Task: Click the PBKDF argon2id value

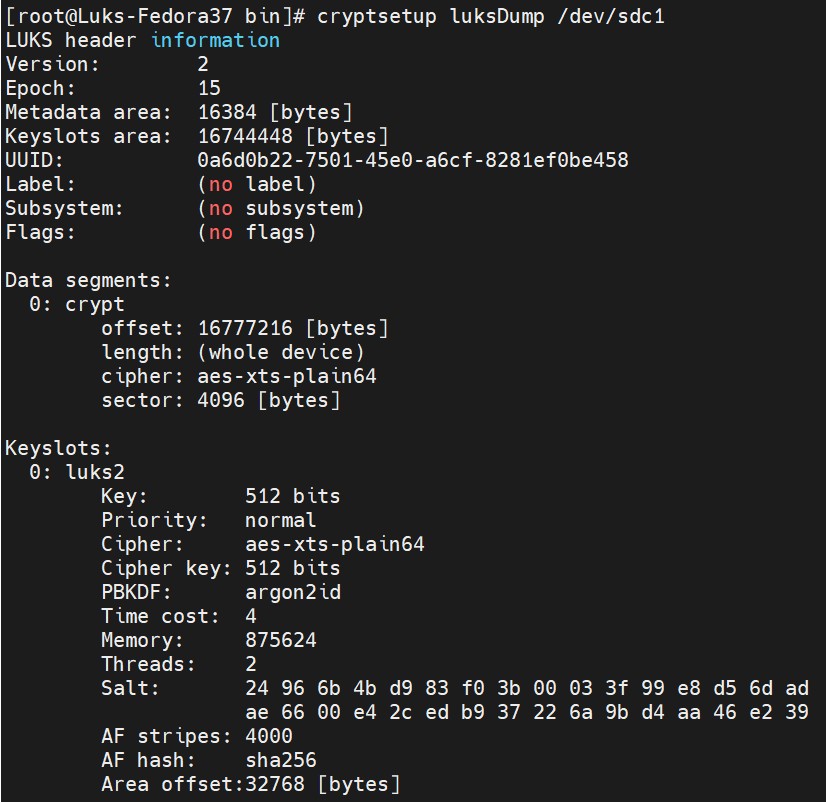Action: pos(293,592)
